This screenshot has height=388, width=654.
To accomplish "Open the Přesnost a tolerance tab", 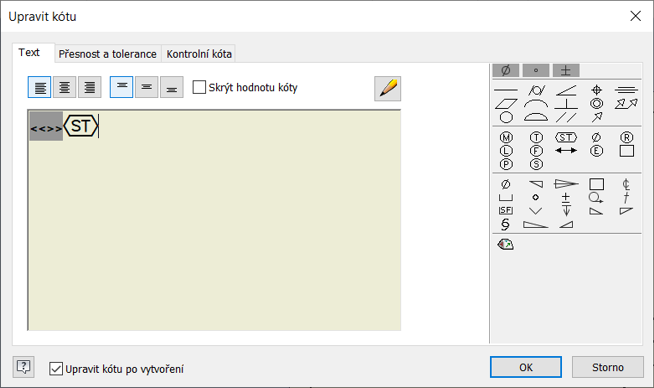I will pos(107,54).
